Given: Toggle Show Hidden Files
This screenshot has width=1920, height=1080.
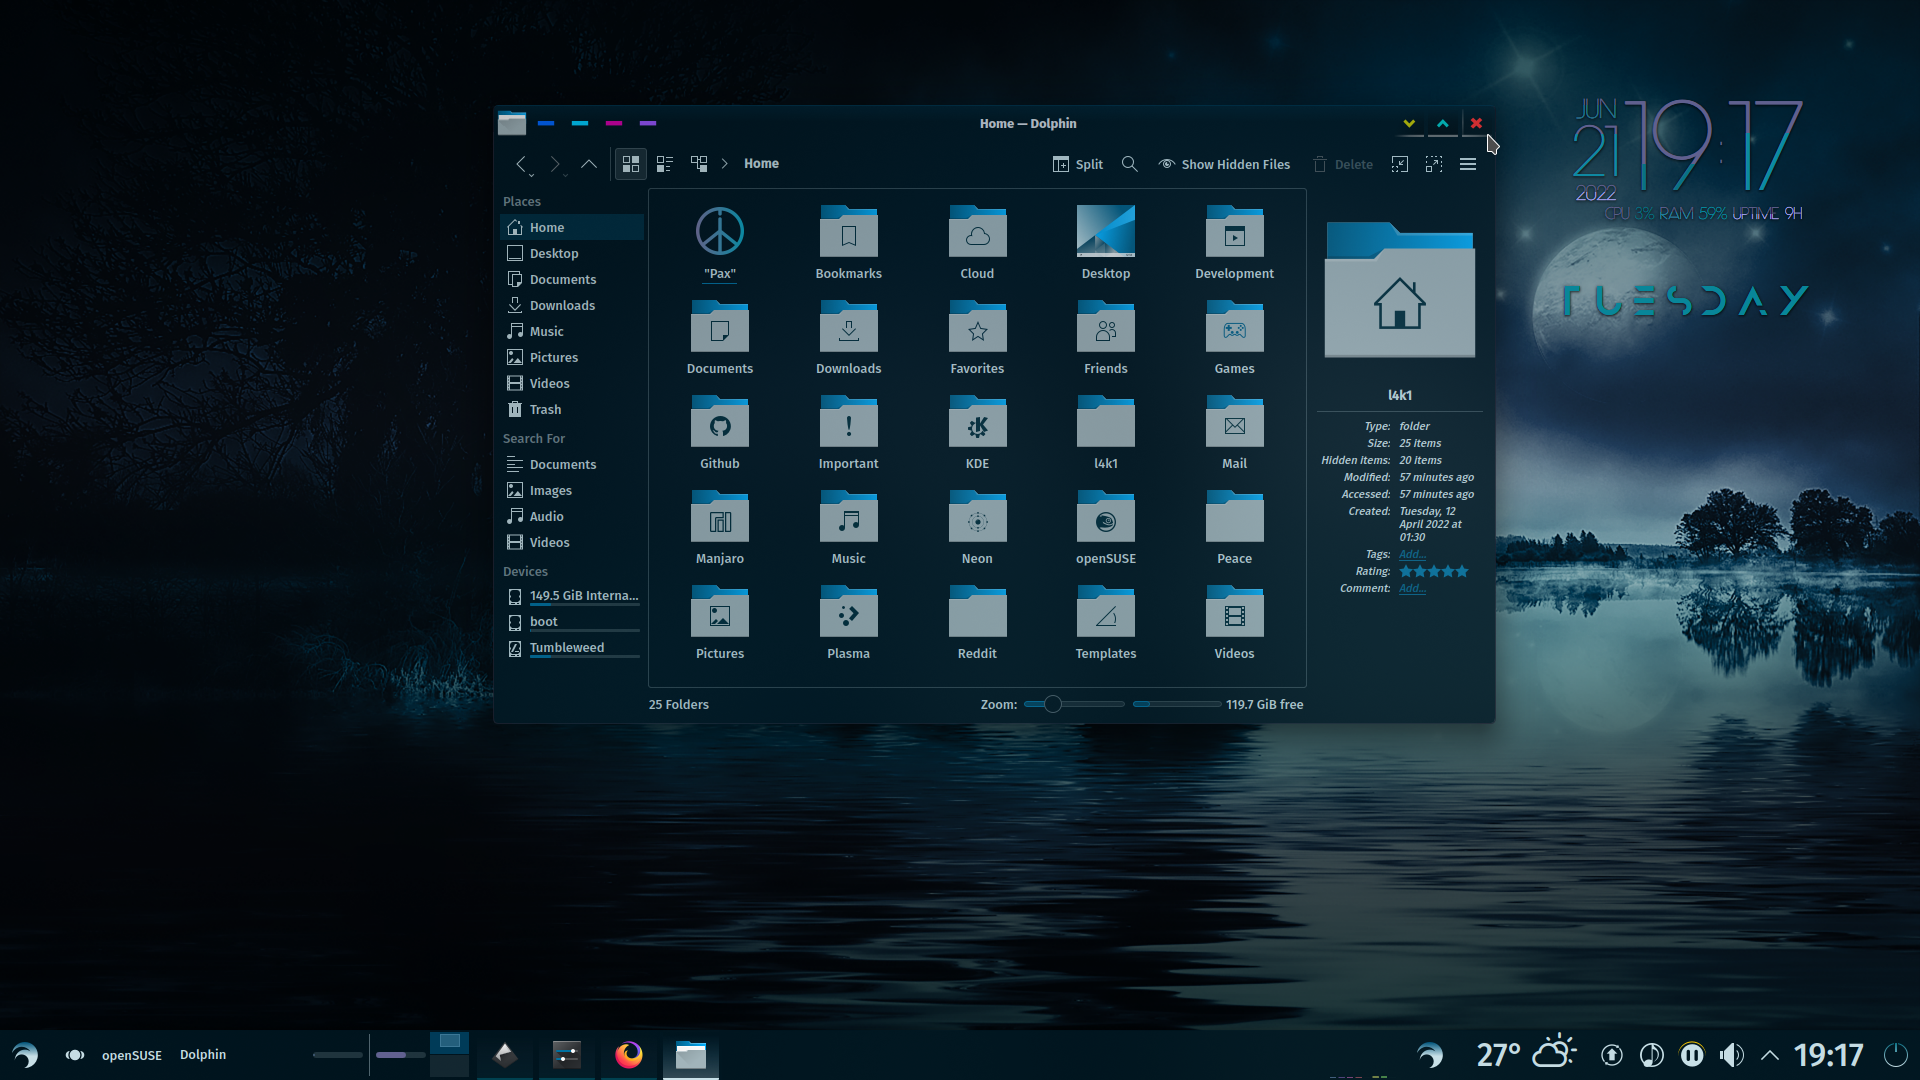Looking at the screenshot, I should coord(1224,164).
